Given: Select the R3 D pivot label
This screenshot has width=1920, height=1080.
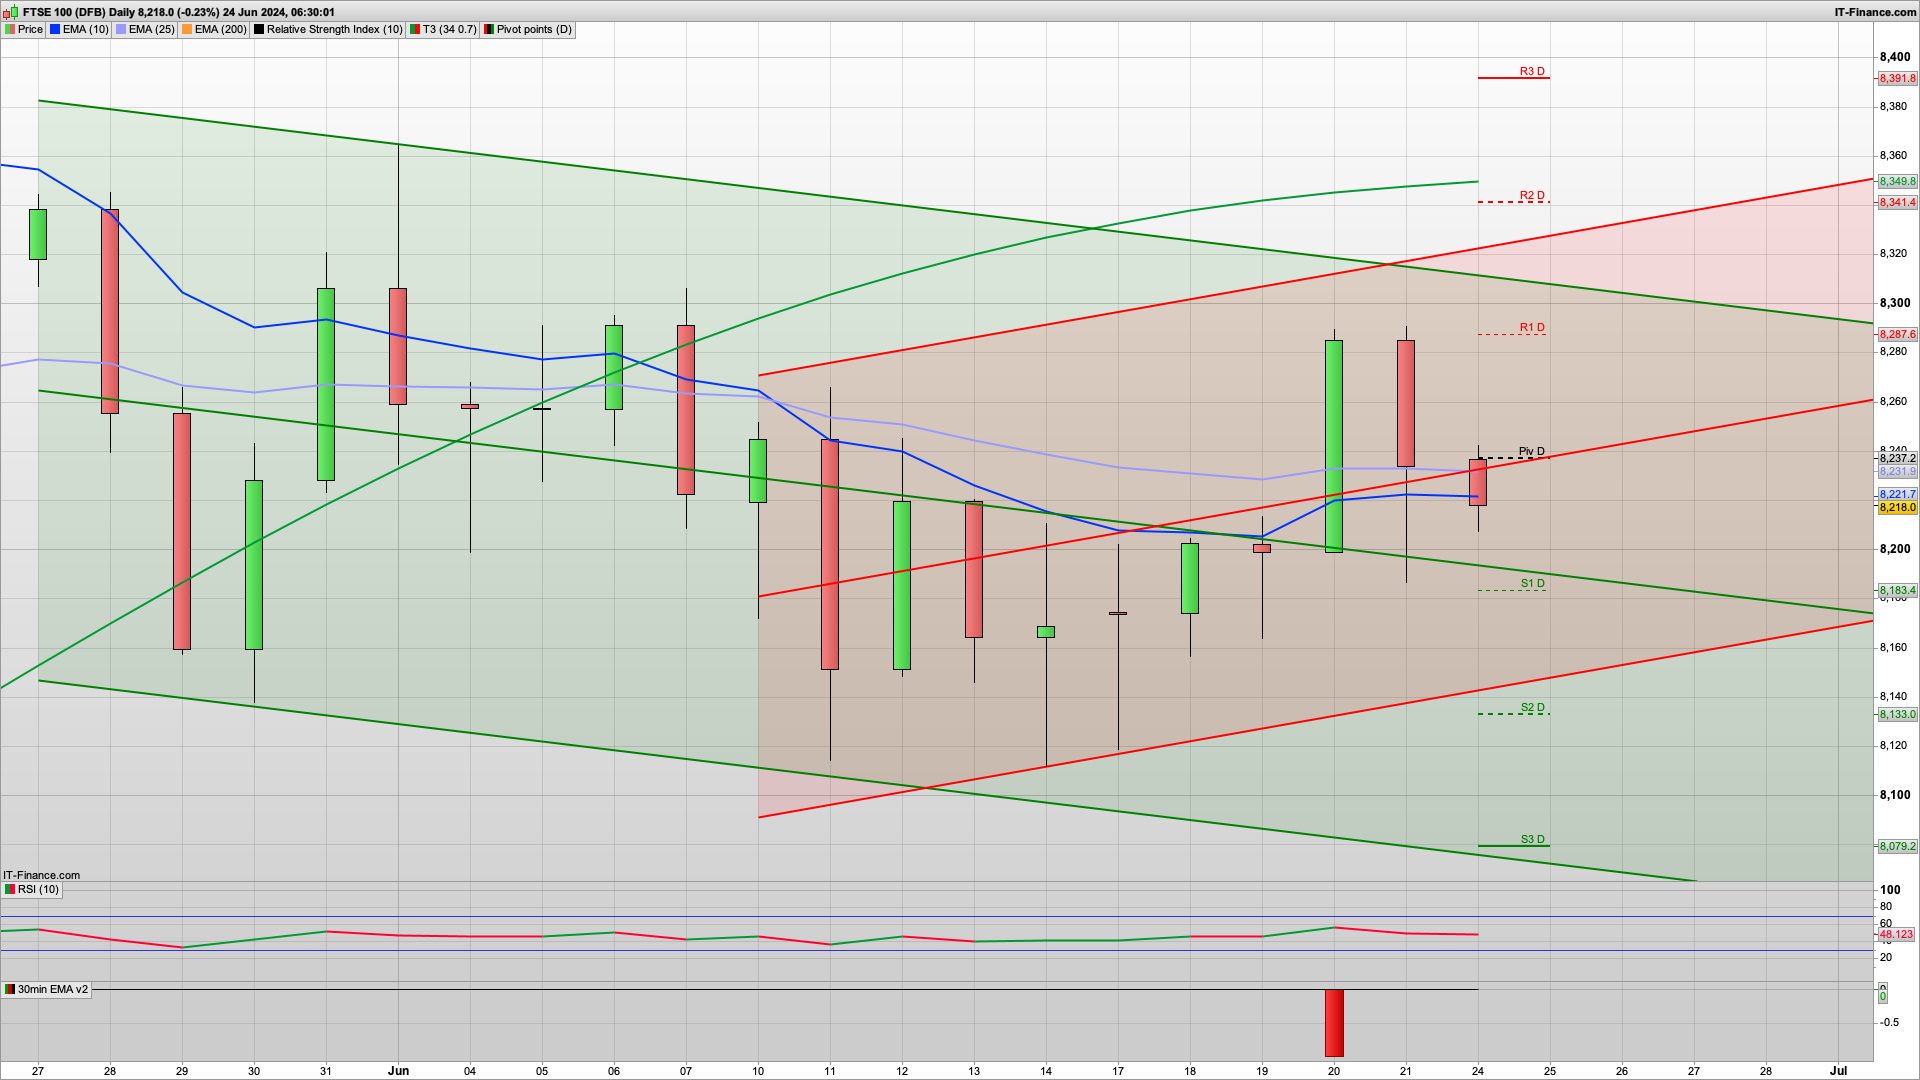Looking at the screenshot, I should (x=1532, y=71).
